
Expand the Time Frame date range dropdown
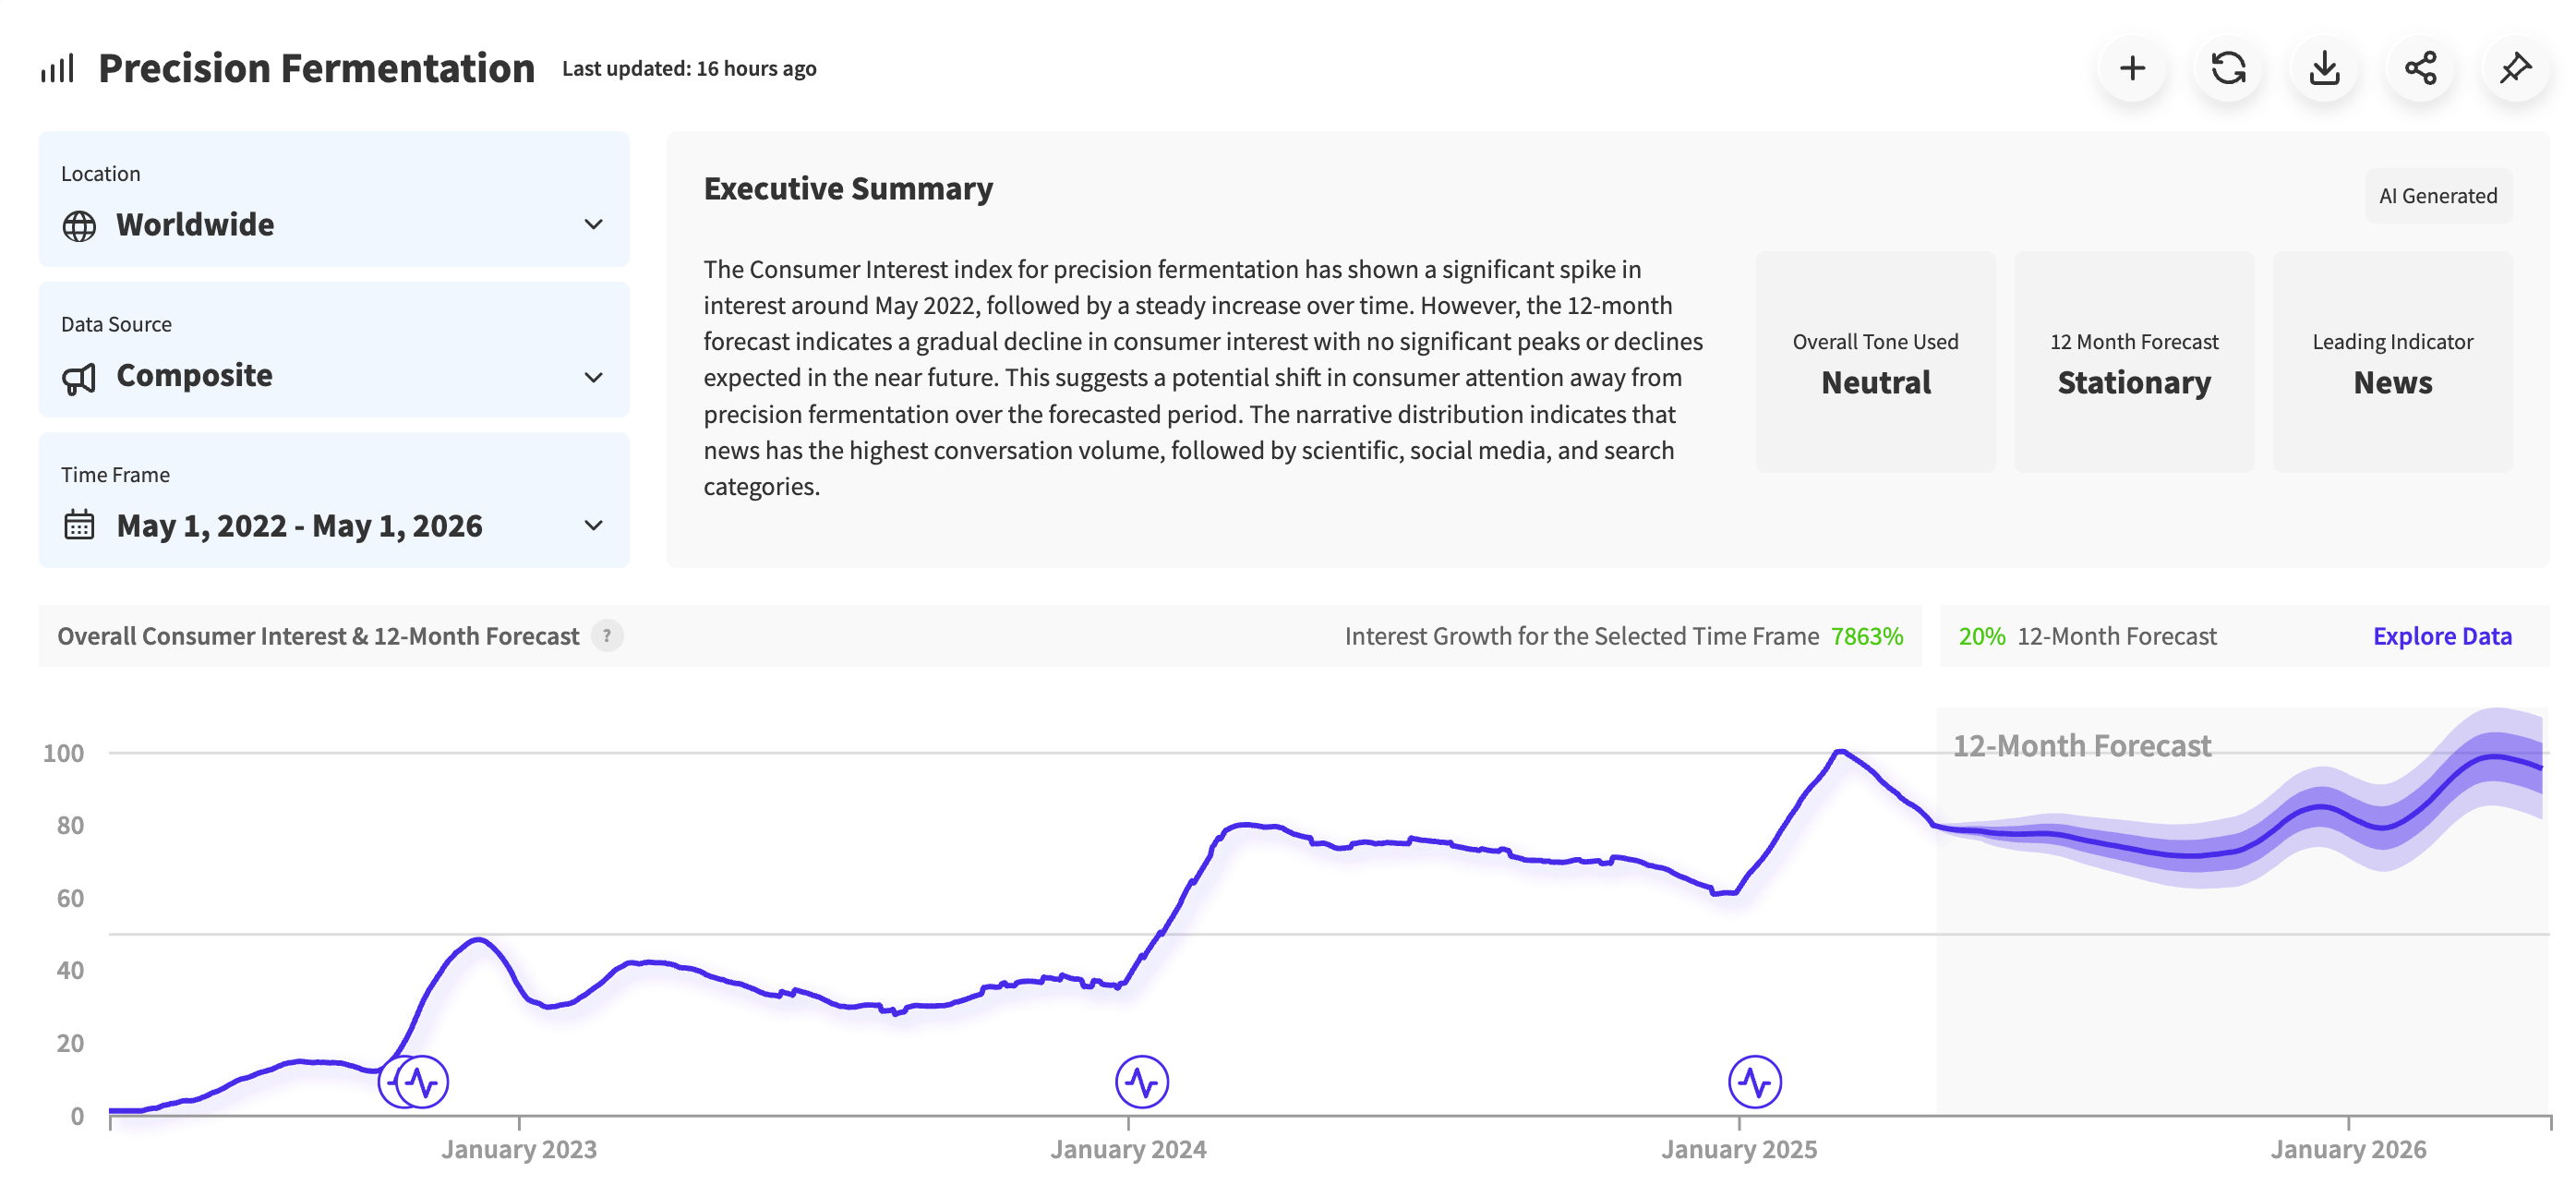[334, 499]
